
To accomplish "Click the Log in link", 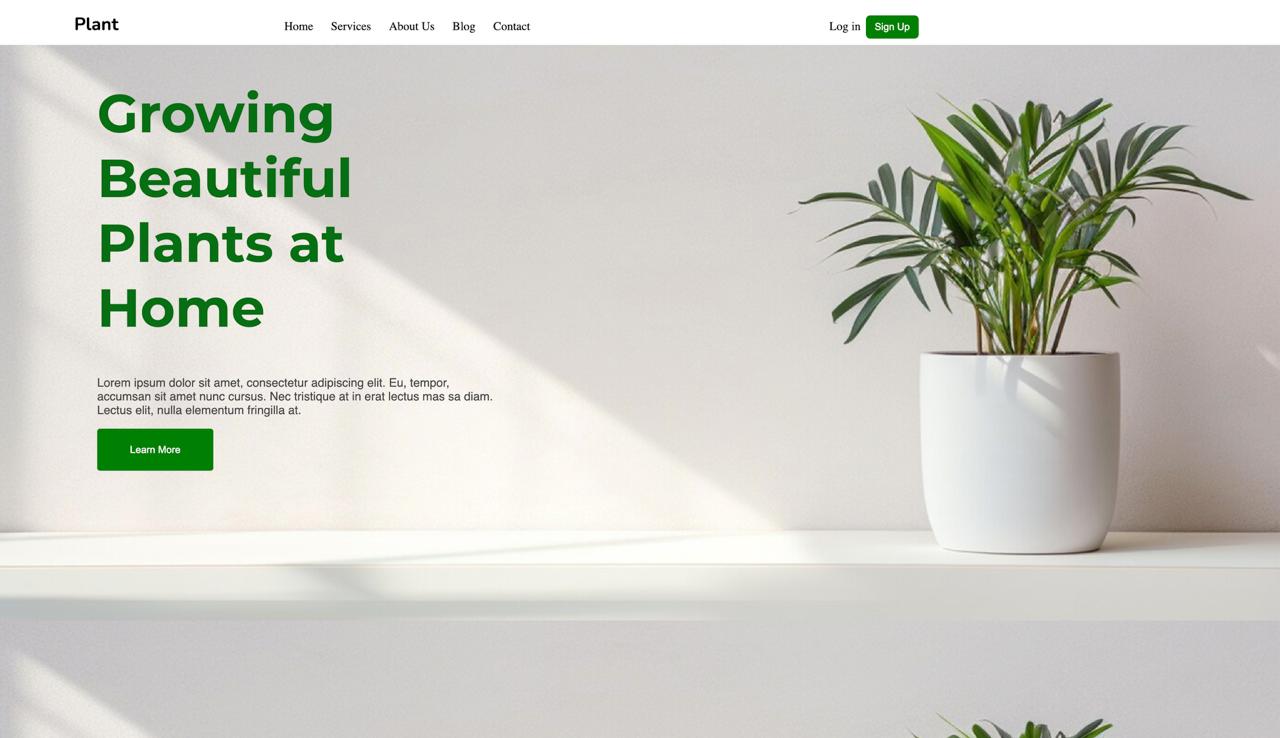I will [x=844, y=26].
